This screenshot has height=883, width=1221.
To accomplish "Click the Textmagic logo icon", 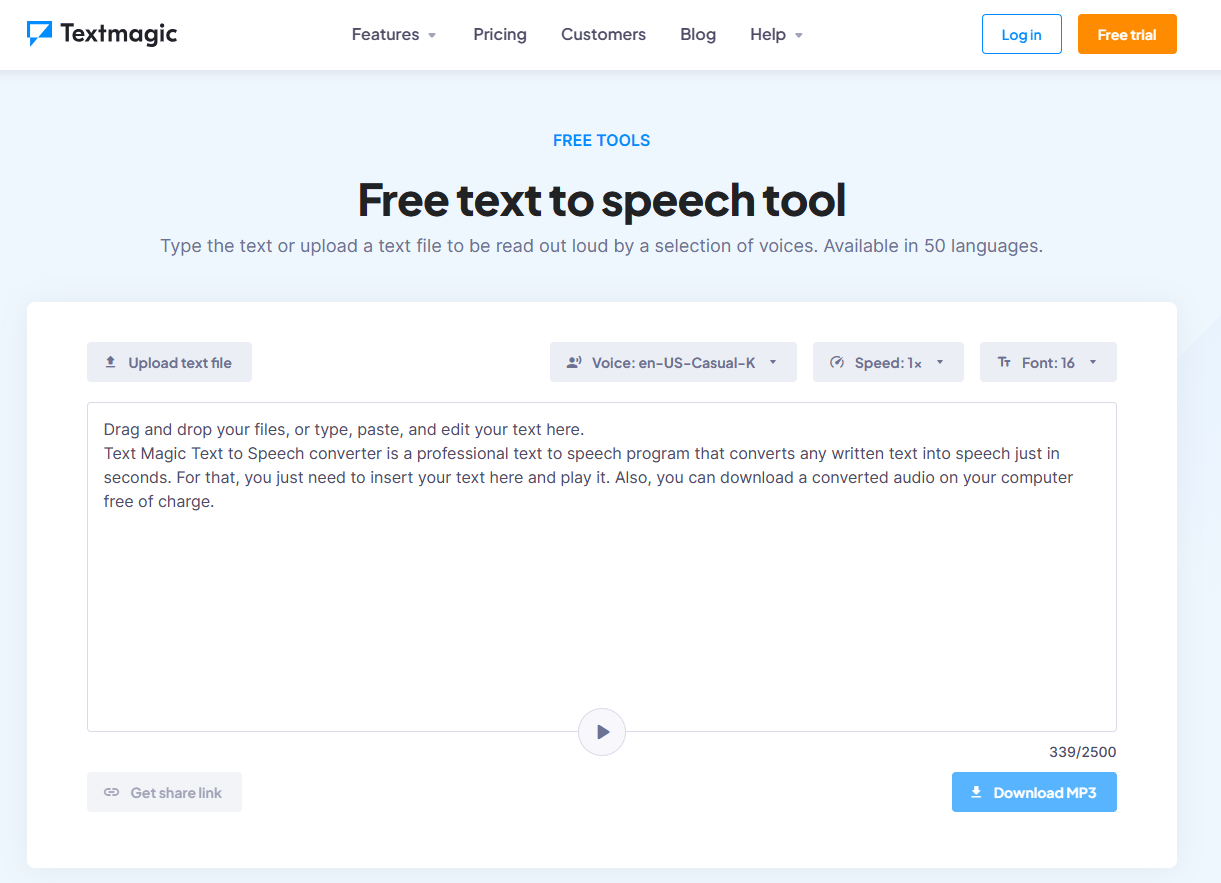I will coord(39,34).
